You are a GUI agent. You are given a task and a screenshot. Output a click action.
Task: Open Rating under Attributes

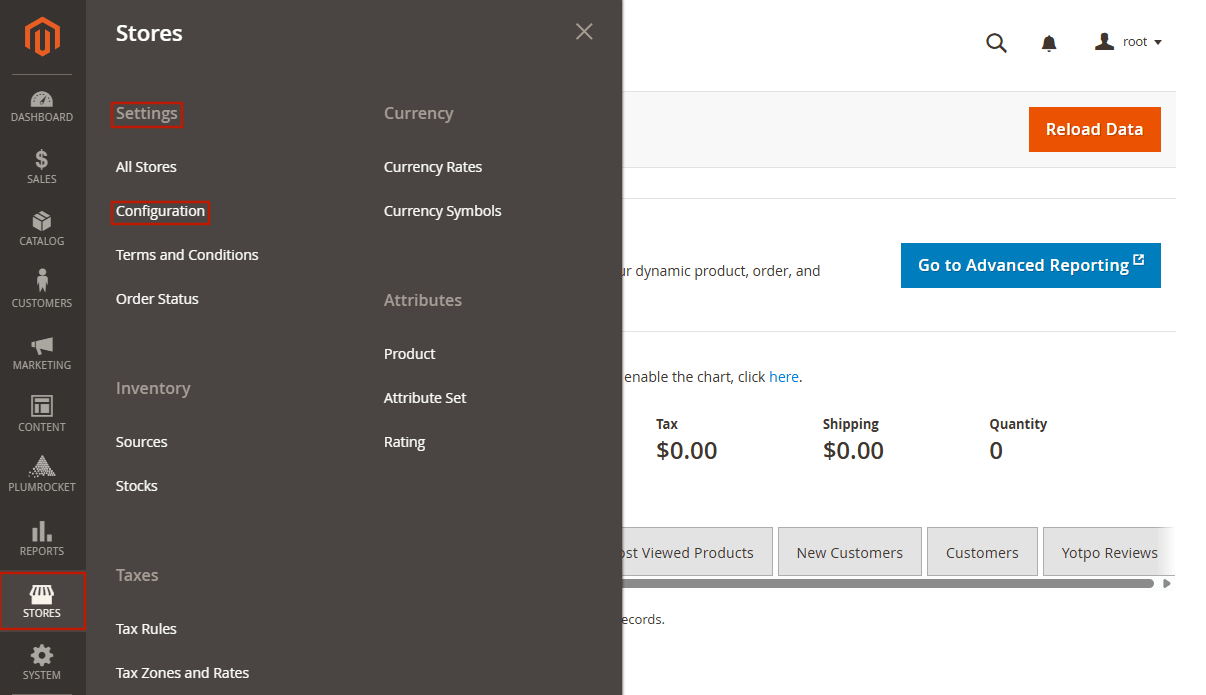pos(405,442)
